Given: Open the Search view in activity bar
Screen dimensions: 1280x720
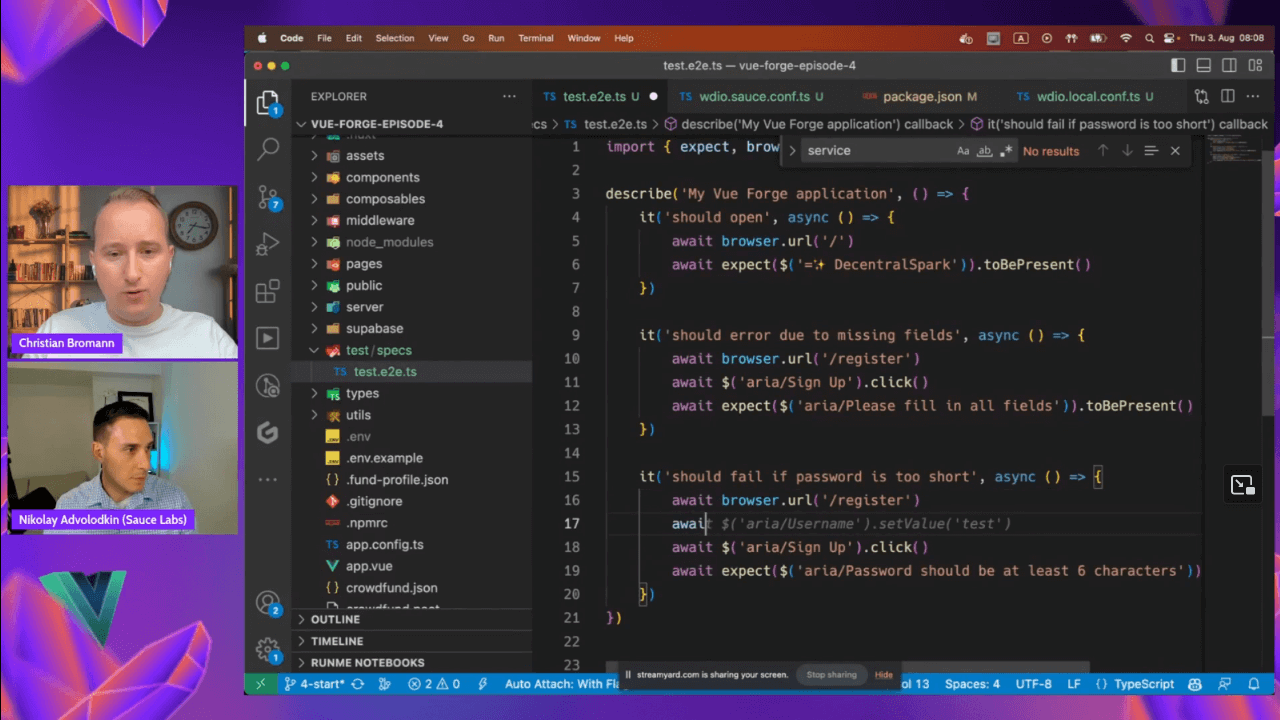Looking at the screenshot, I should tap(268, 150).
